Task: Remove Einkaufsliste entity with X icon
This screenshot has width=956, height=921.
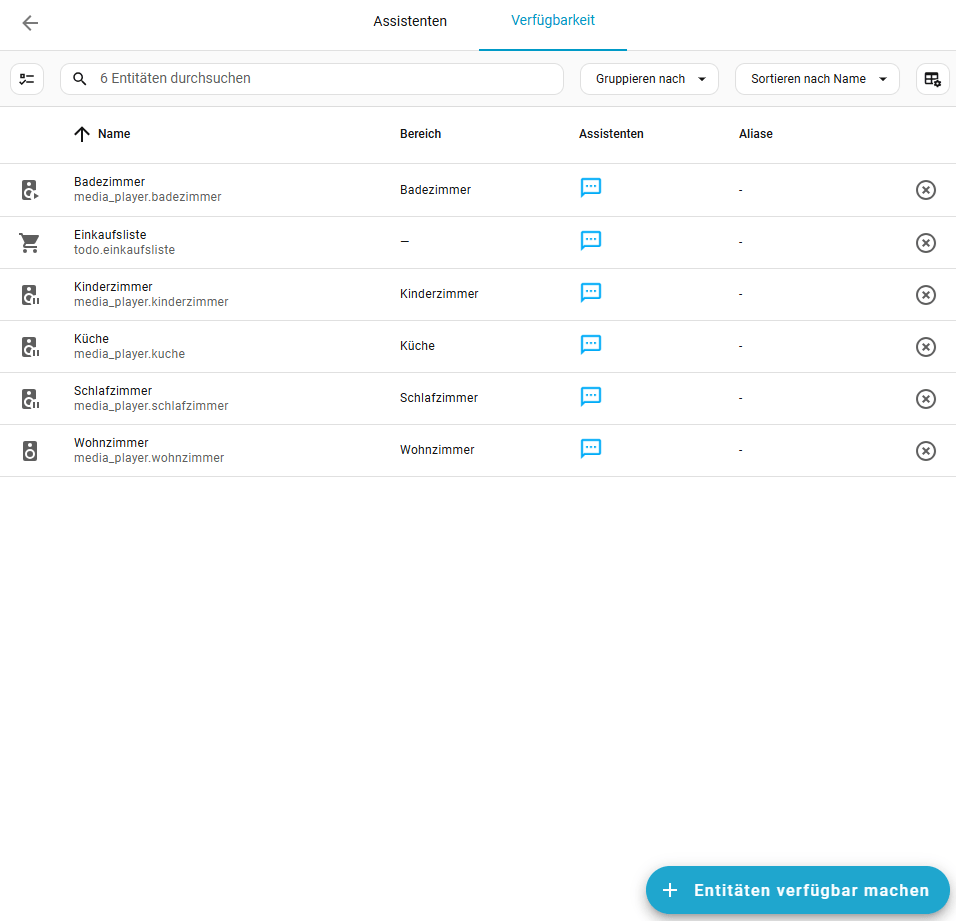Action: pyautogui.click(x=926, y=243)
